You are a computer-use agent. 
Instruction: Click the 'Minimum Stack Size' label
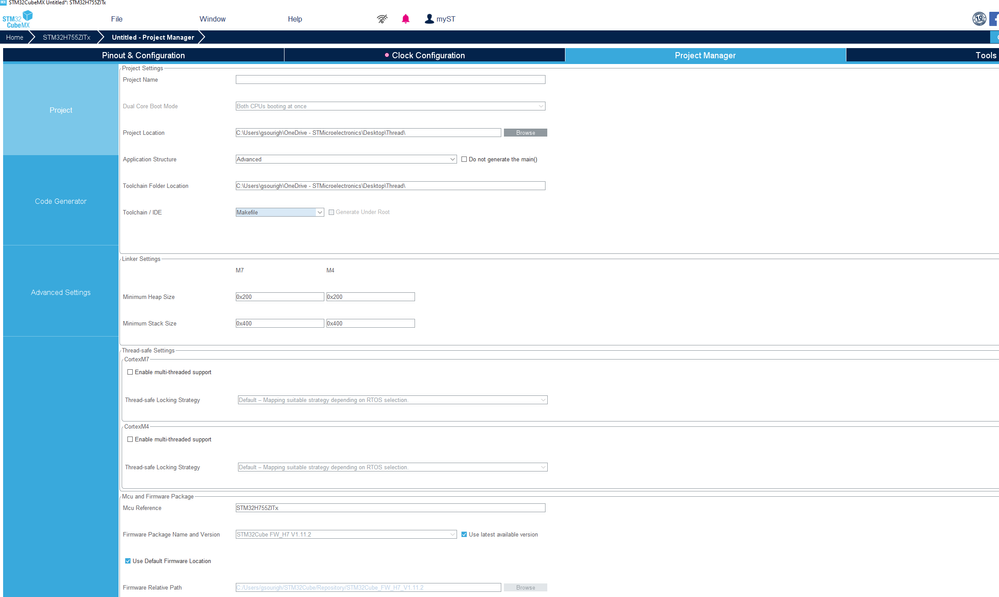pos(150,324)
